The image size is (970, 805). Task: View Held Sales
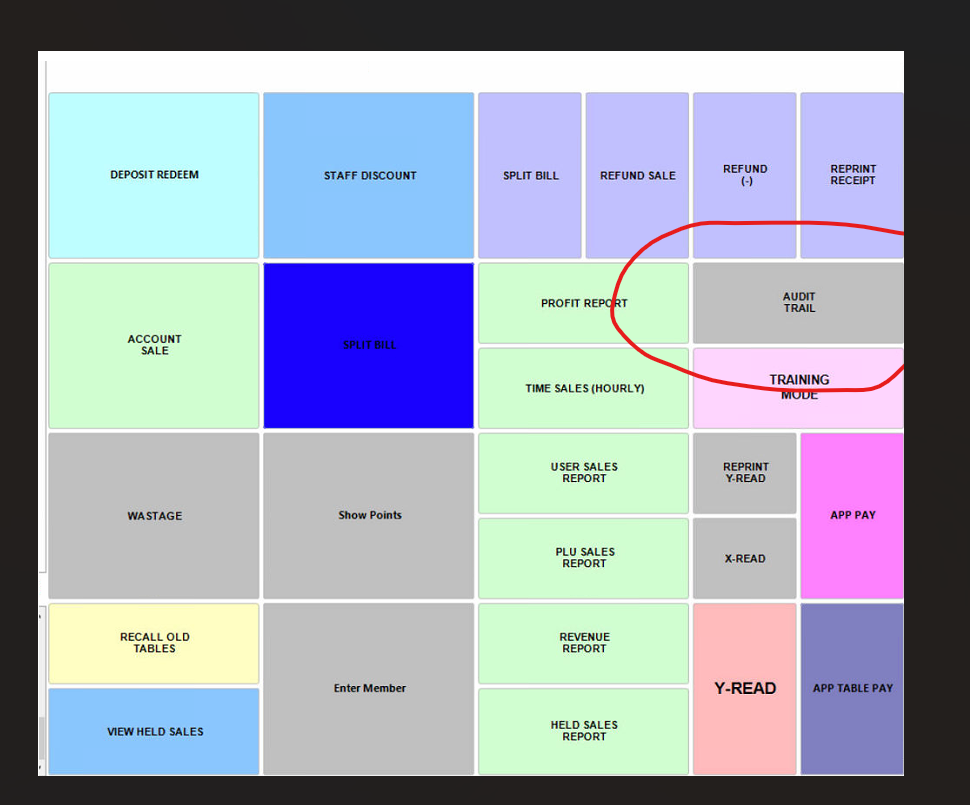(x=154, y=731)
